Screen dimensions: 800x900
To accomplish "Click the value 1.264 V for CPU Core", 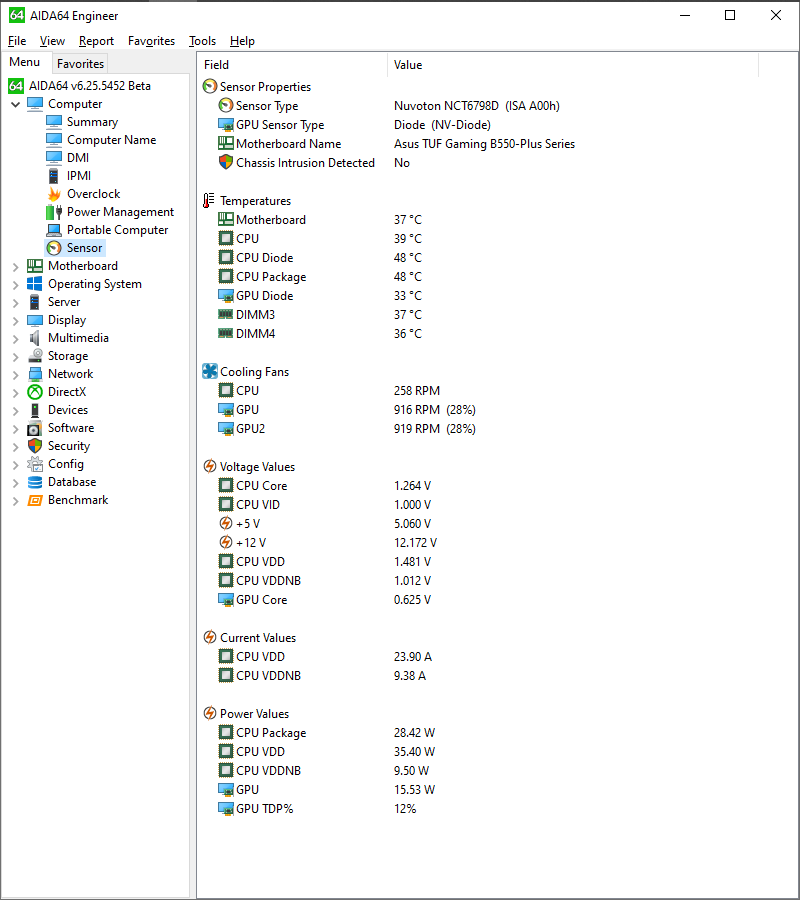I will pos(412,486).
